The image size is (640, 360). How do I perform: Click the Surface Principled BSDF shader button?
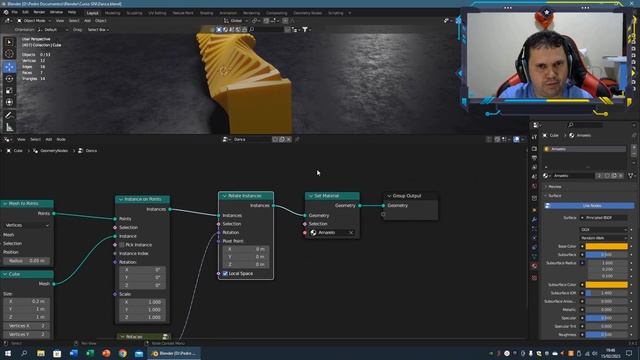tap(604, 218)
